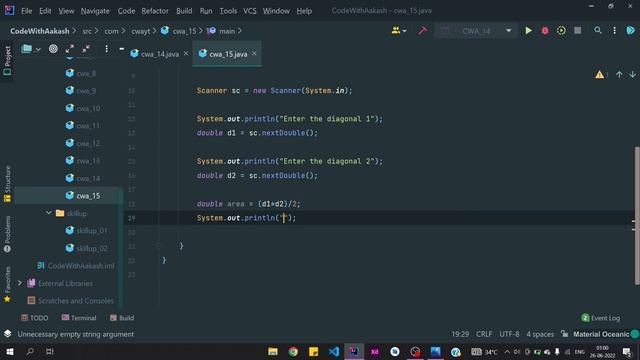Click the editor vertical scrollbar
This screenshot has width=640, height=360.
coord(637,216)
